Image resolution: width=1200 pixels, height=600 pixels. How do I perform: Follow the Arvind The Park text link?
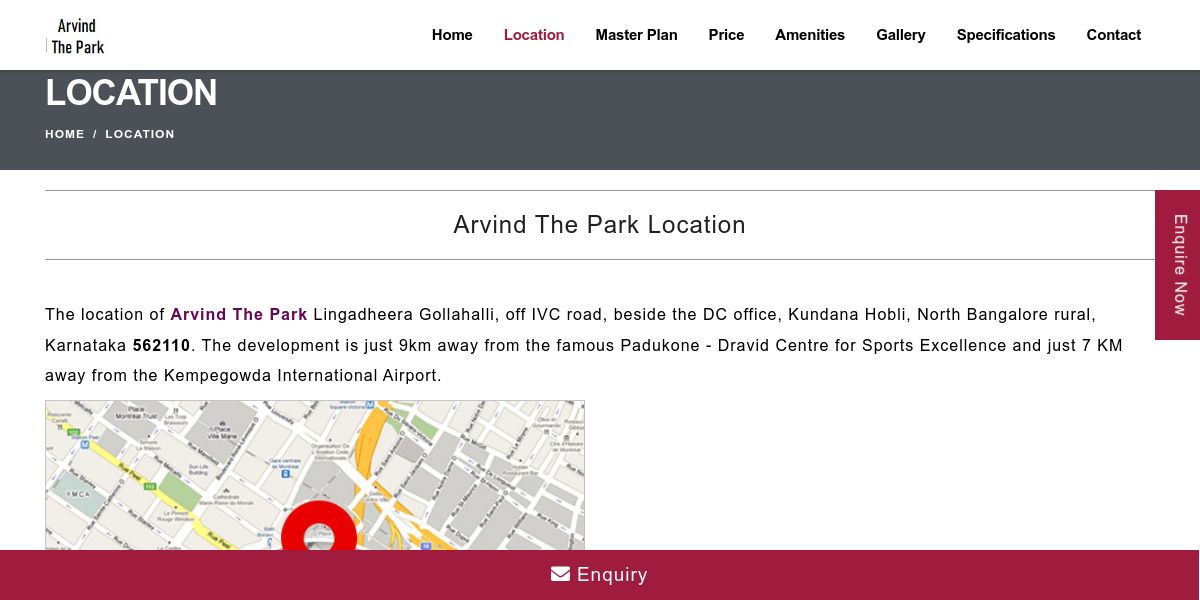(239, 314)
